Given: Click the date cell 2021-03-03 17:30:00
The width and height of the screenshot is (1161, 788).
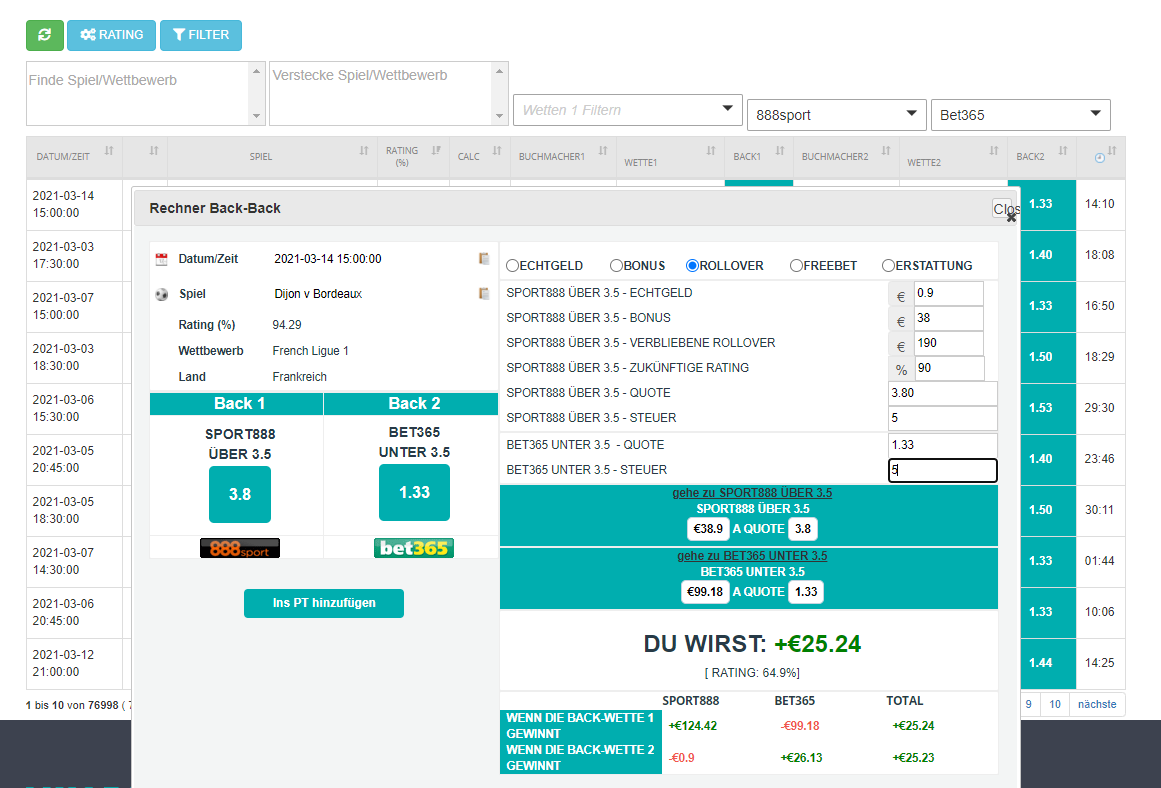Looking at the screenshot, I should tap(74, 255).
